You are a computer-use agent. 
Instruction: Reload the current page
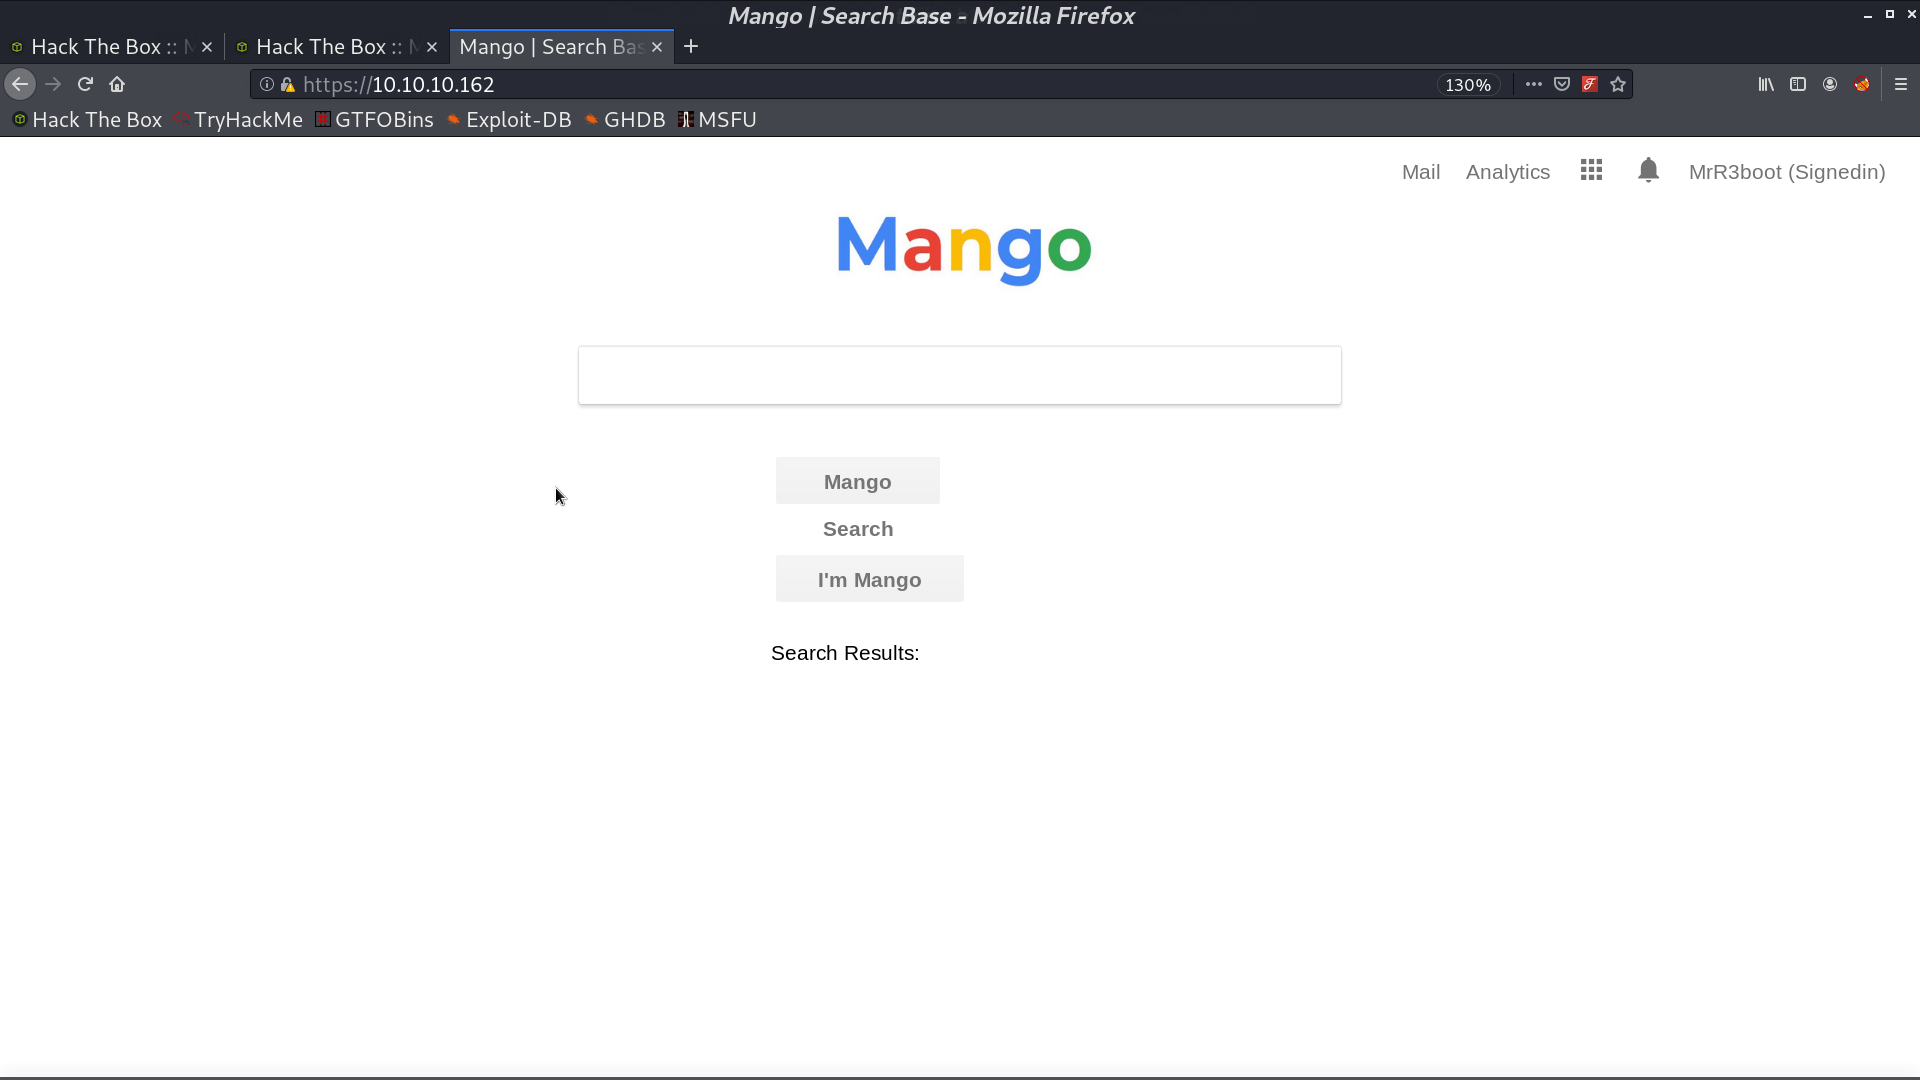click(x=85, y=85)
